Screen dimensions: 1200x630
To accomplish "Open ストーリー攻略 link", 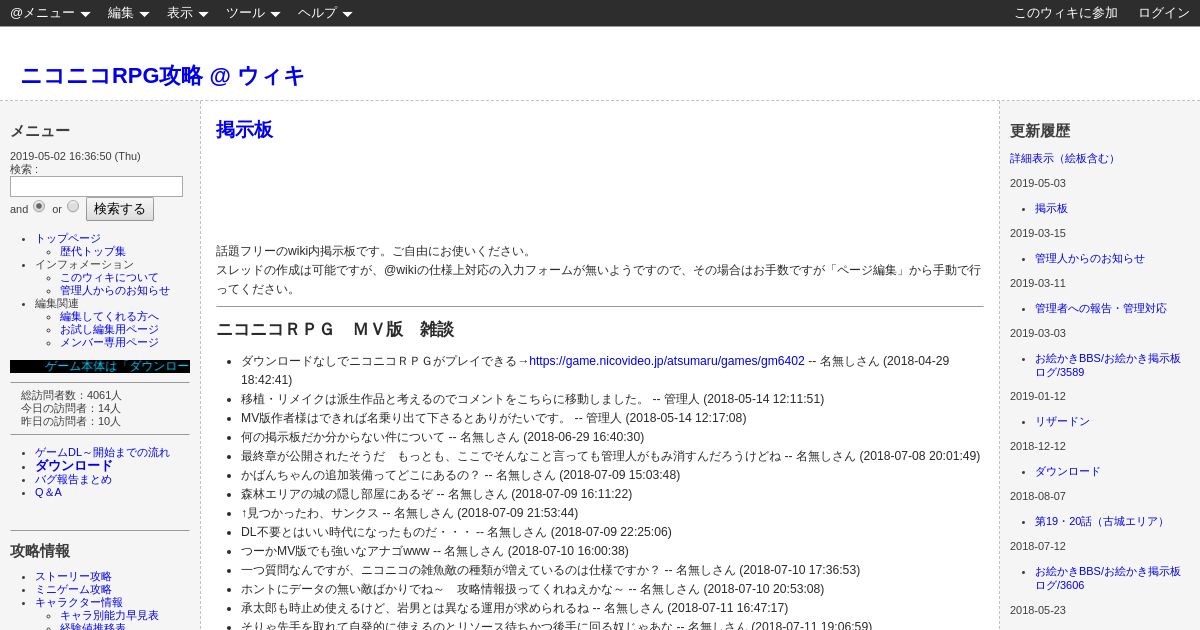I will point(73,576).
